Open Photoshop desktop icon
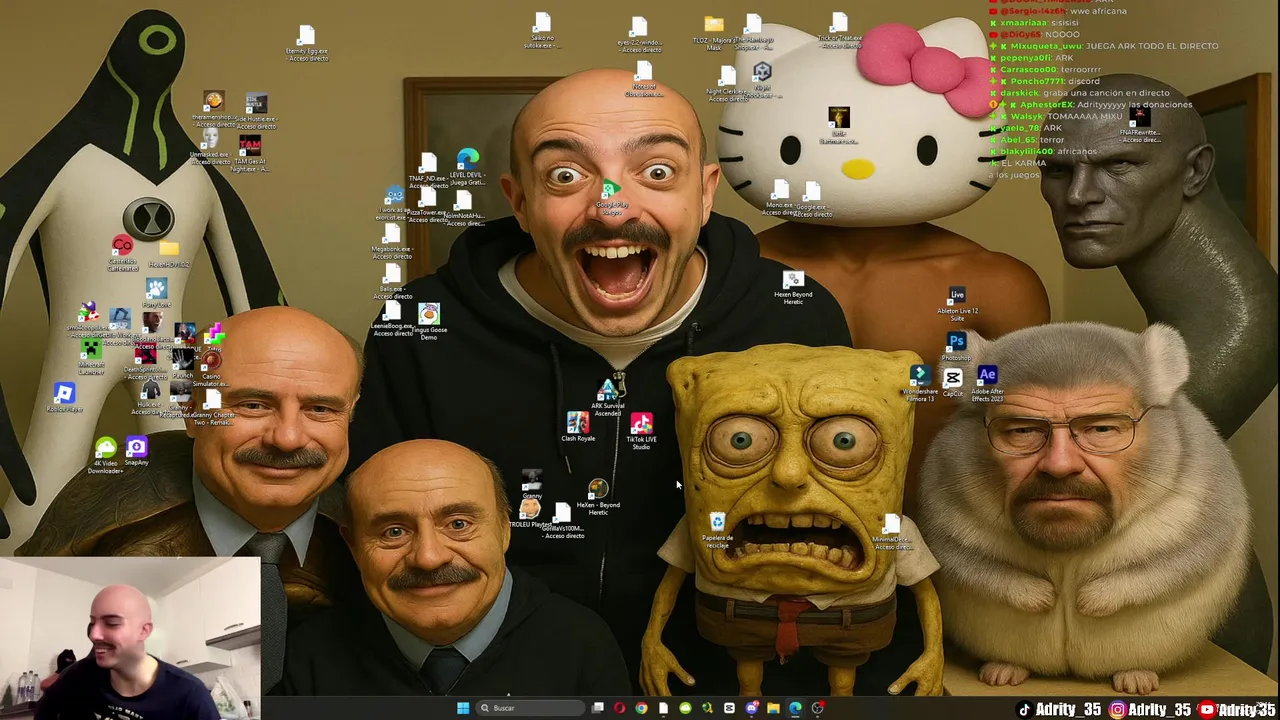Screen dimensions: 1280x720 [x=957, y=341]
